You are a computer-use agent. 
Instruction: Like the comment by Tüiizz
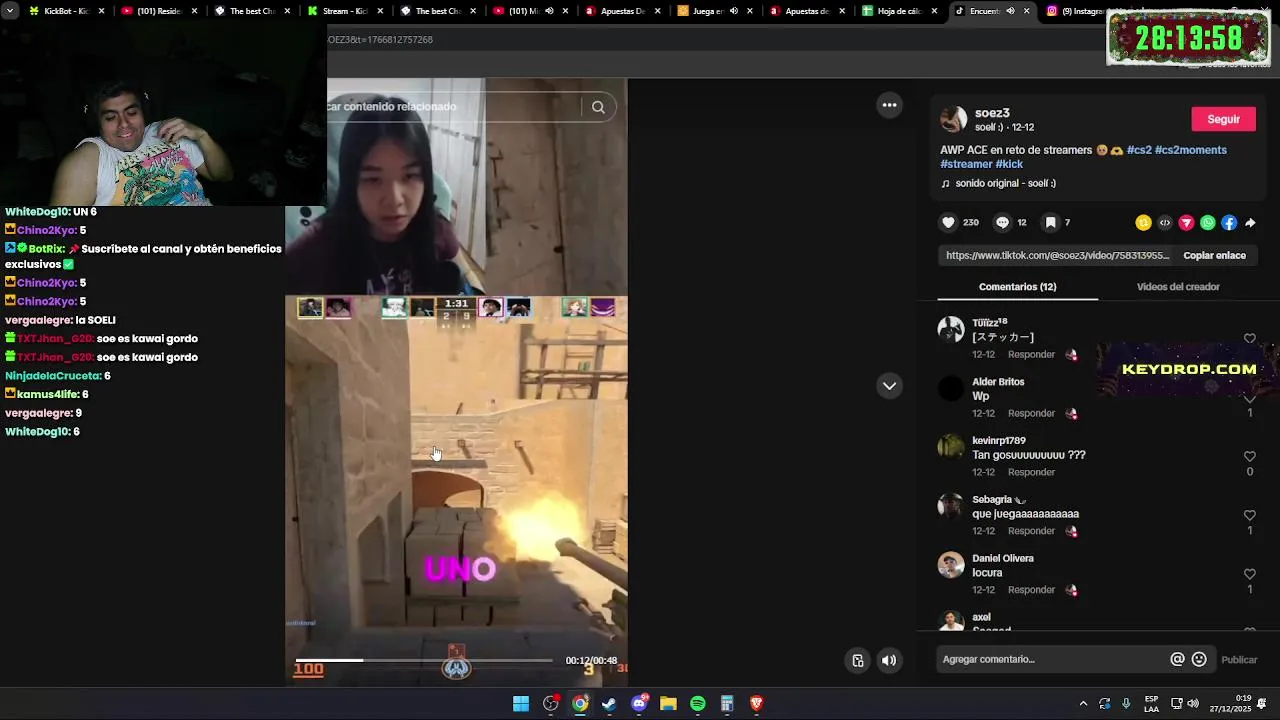[x=1250, y=339]
